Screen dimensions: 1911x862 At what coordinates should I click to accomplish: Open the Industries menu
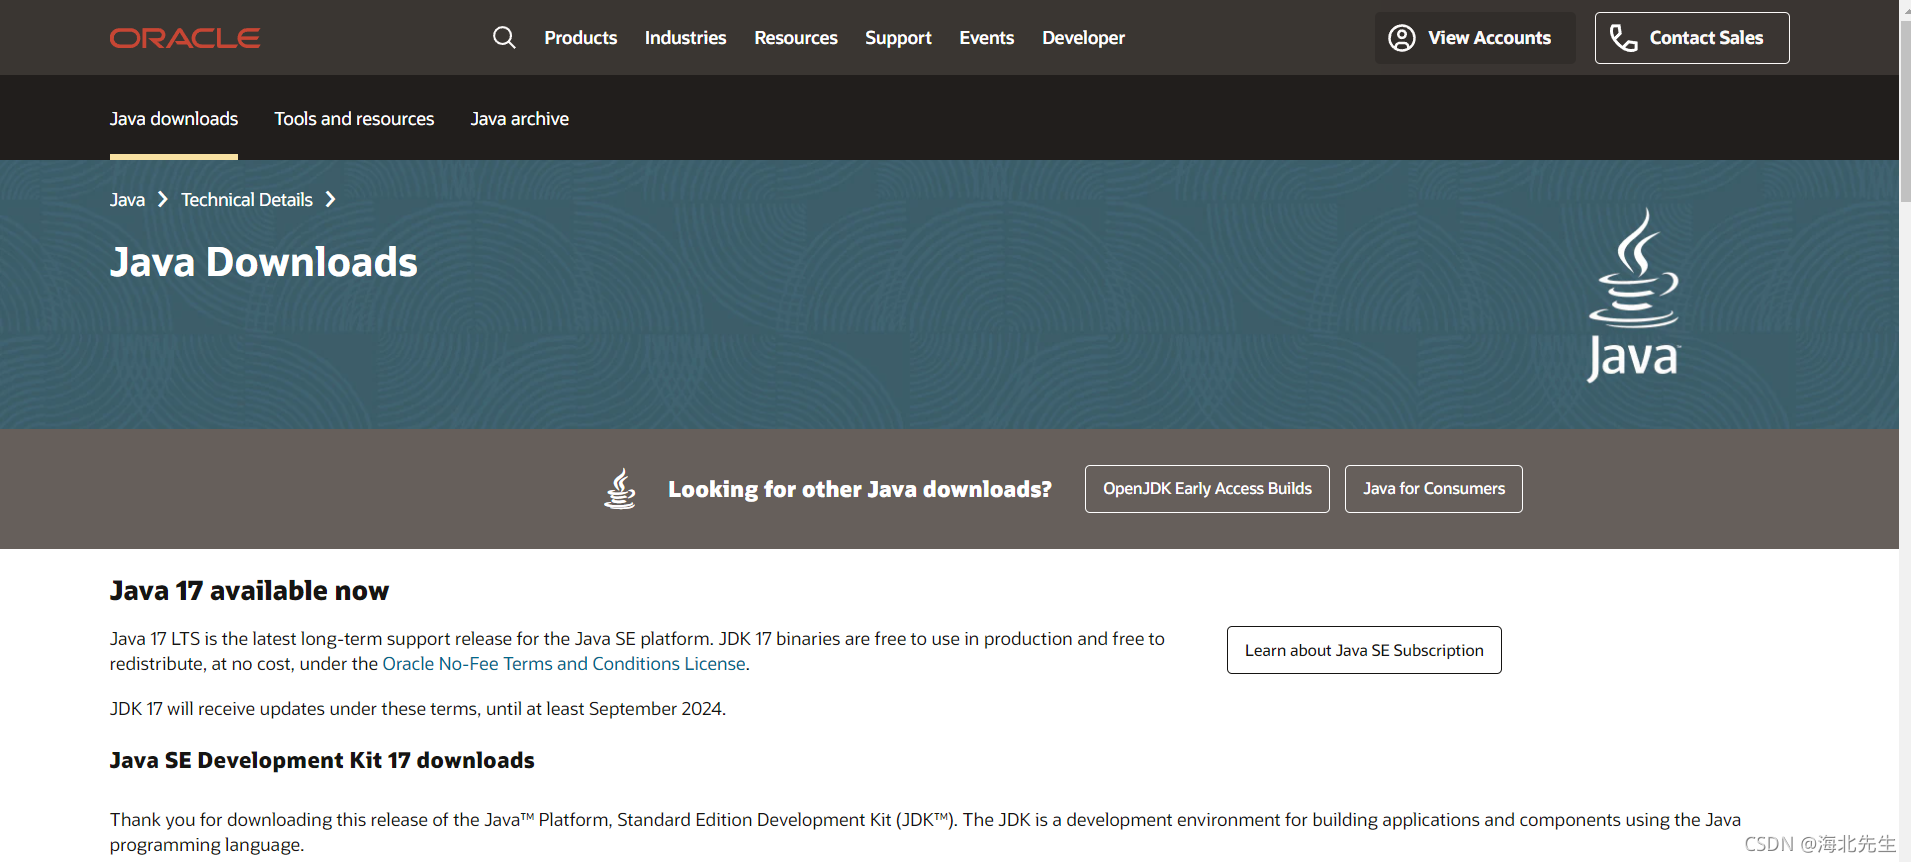[x=685, y=38]
